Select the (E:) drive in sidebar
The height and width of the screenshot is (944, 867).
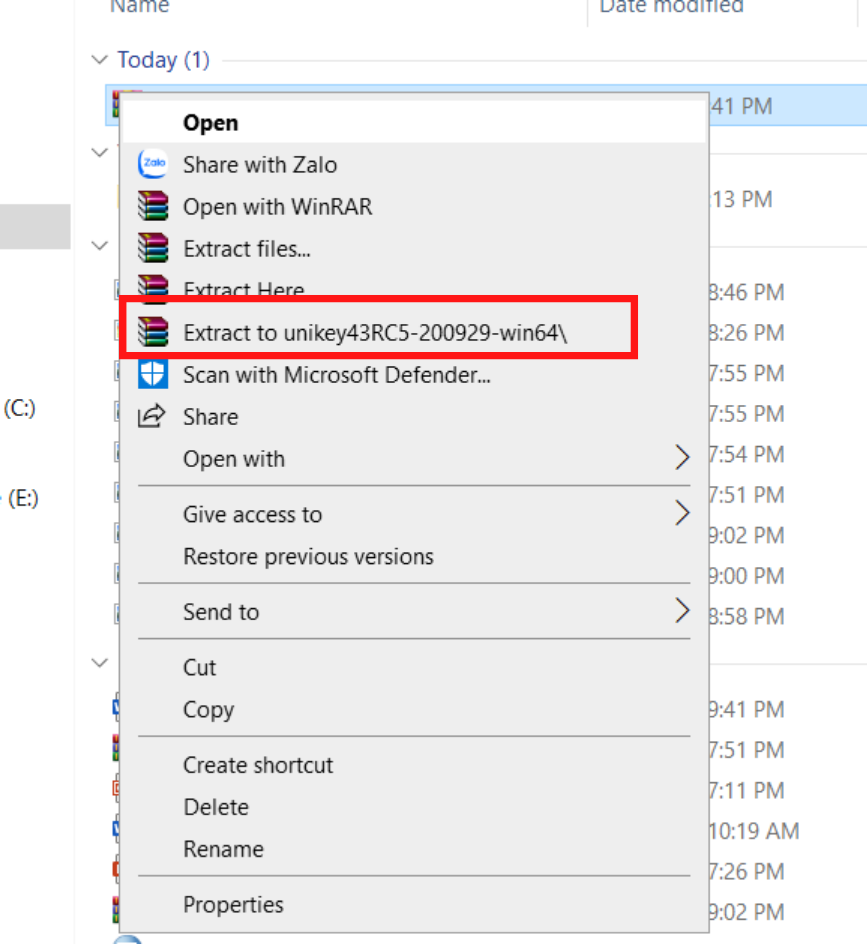tap(23, 498)
